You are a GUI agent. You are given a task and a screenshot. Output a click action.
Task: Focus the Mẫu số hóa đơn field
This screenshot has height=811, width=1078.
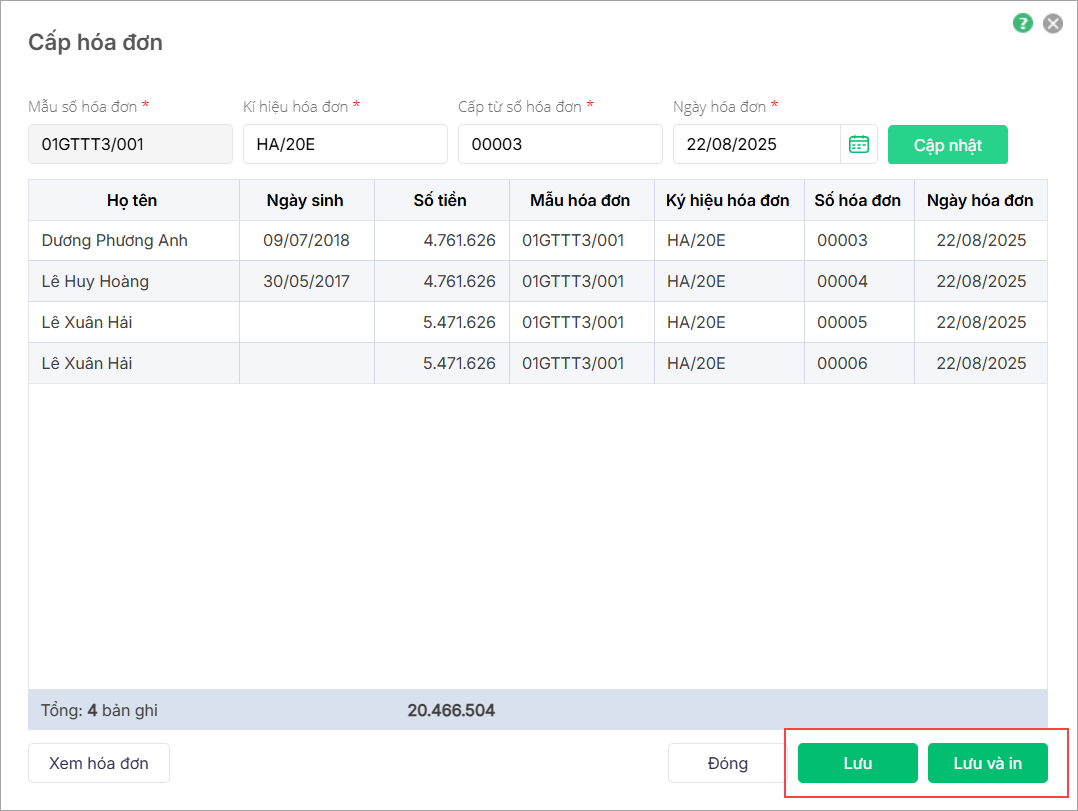[x=131, y=144]
